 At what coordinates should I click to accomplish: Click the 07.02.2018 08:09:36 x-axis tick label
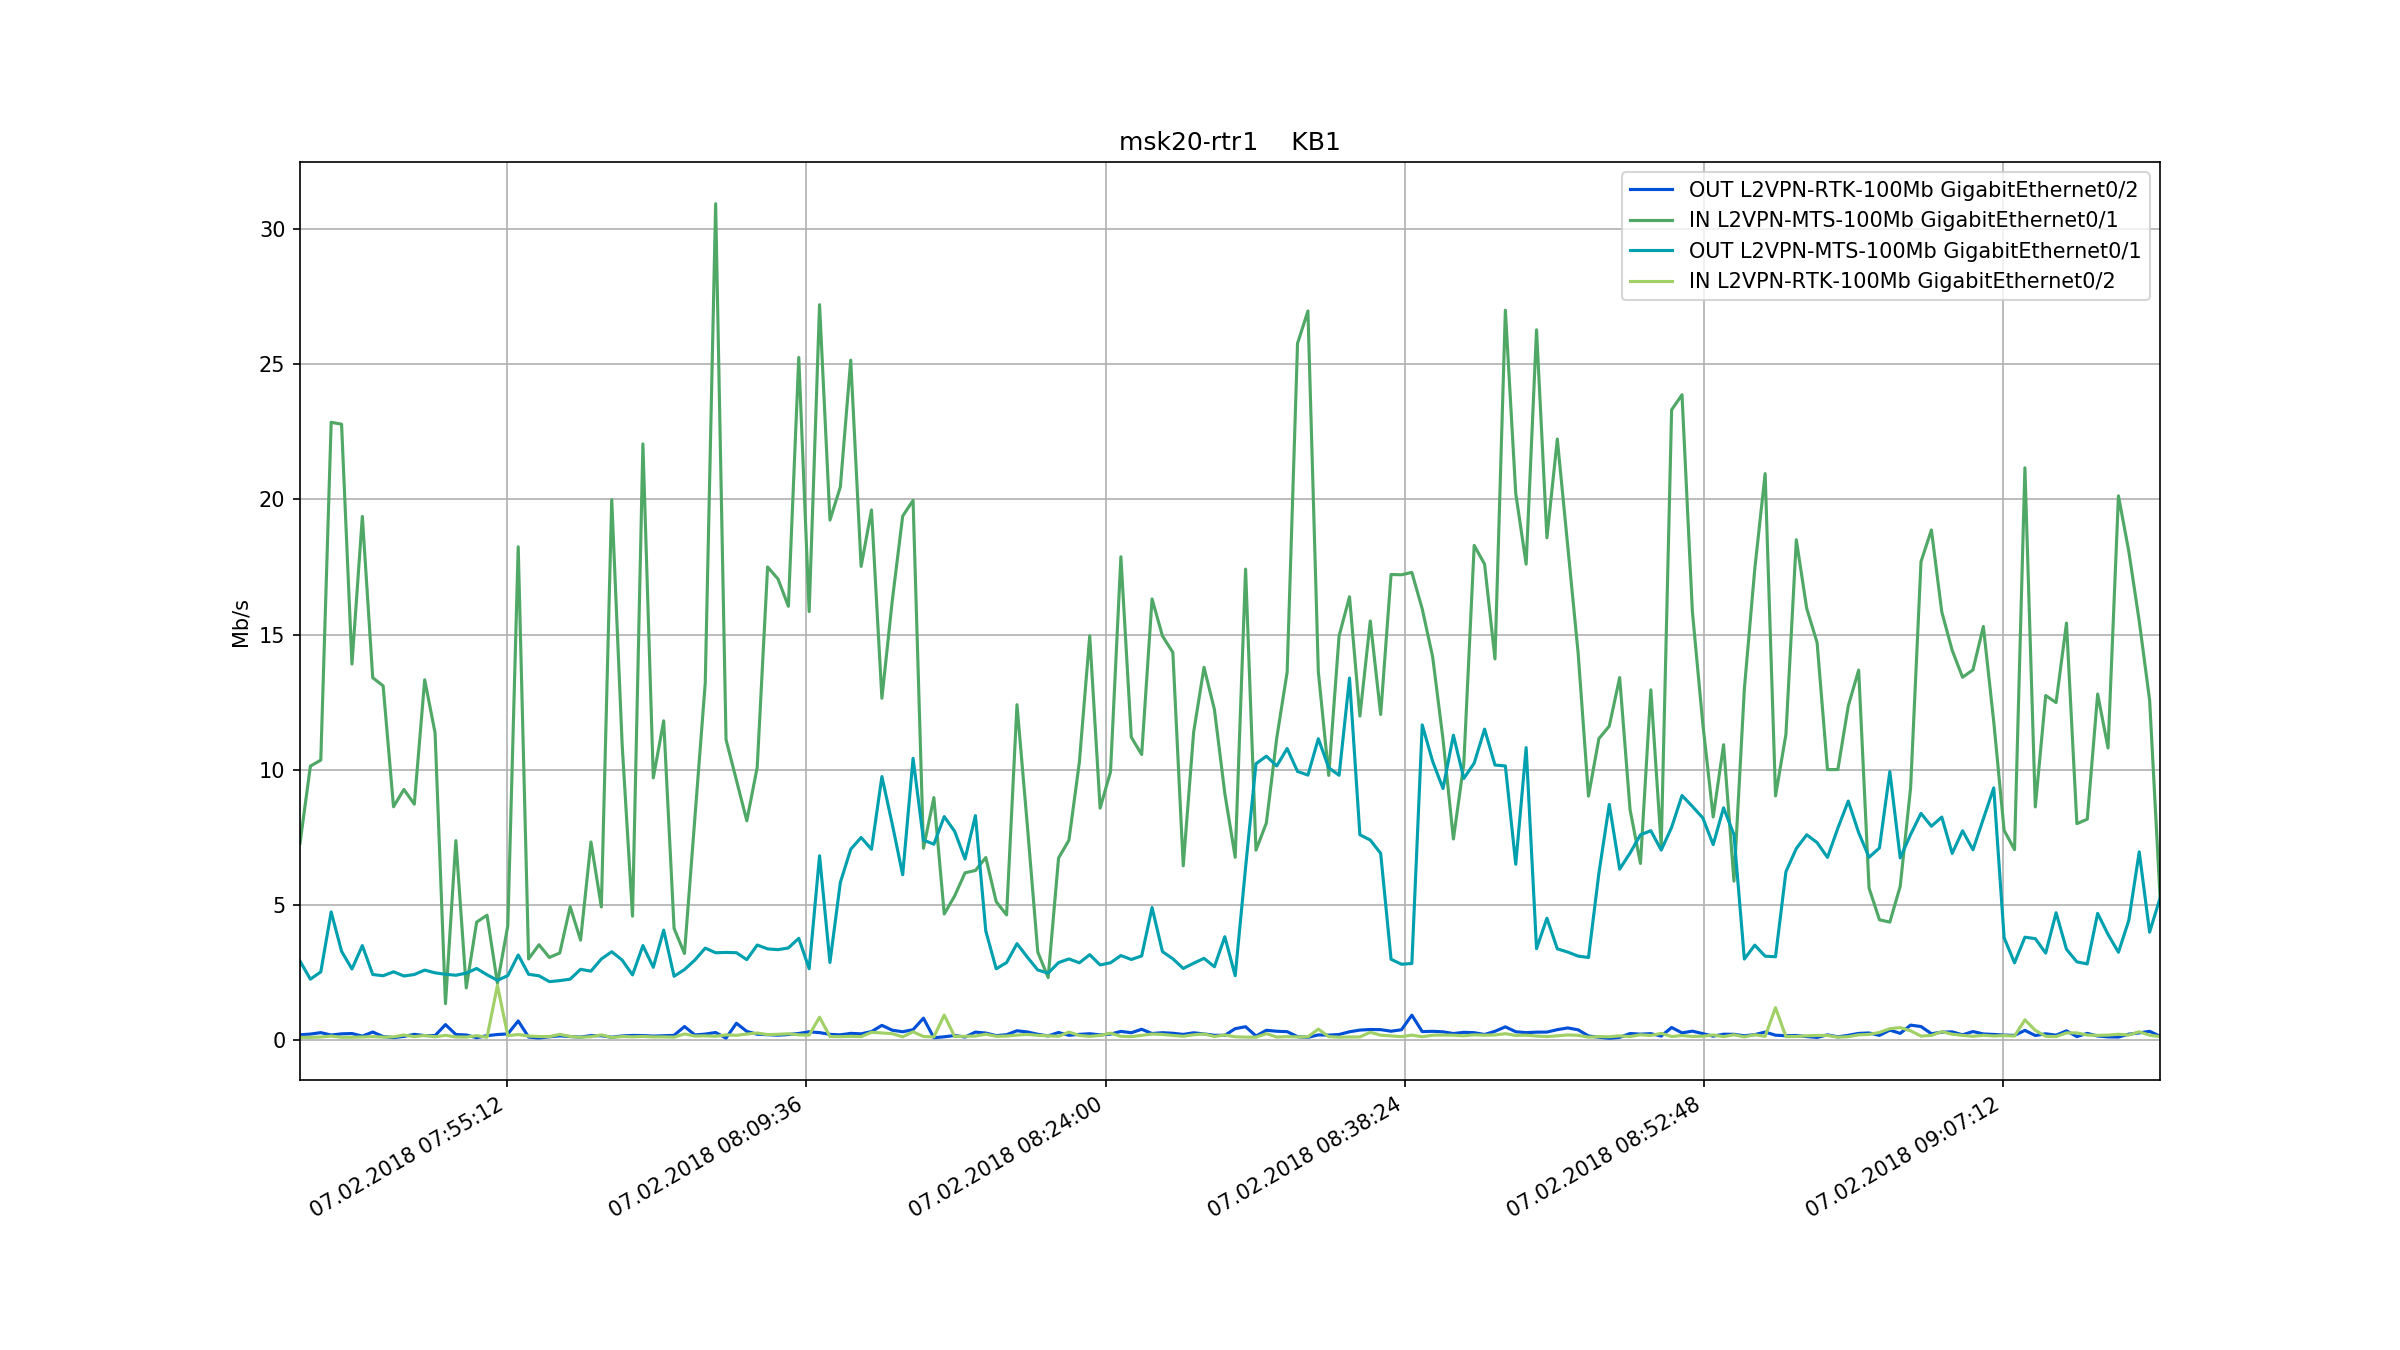click(705, 1157)
